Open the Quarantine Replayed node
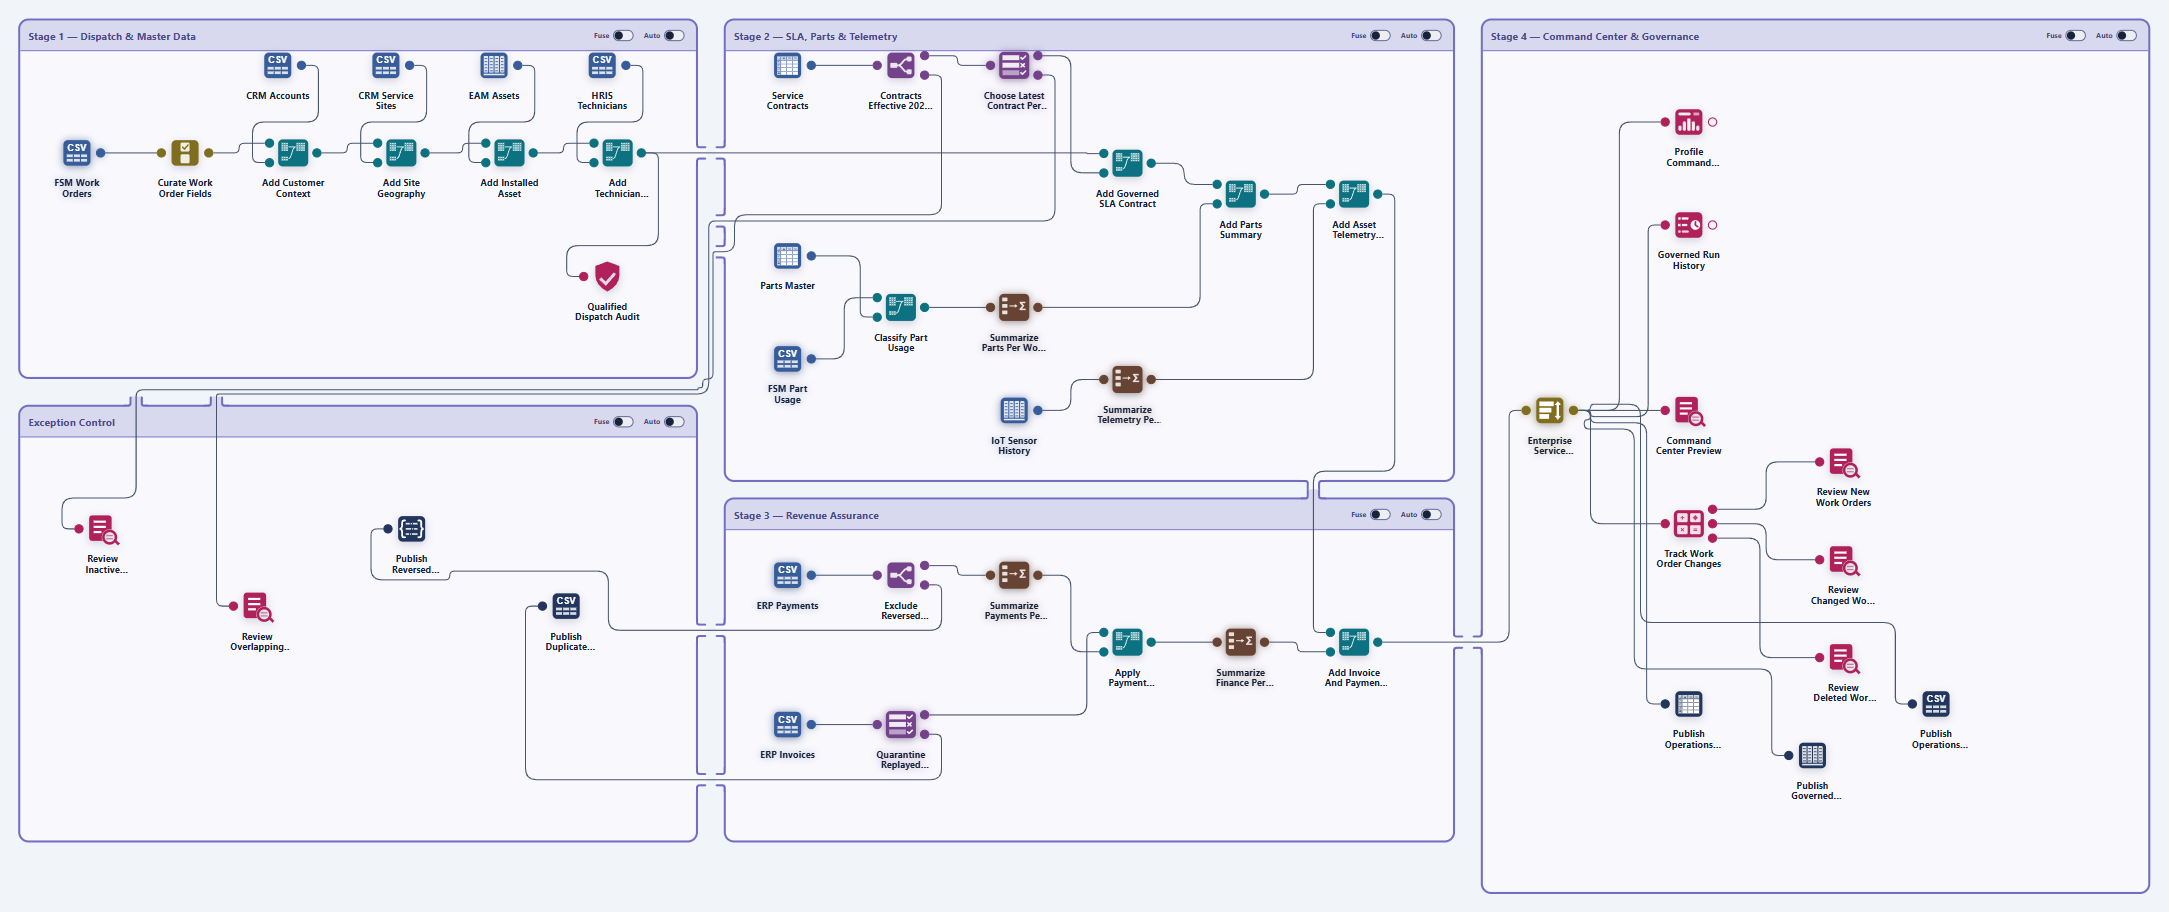This screenshot has width=2169, height=912. [901, 725]
